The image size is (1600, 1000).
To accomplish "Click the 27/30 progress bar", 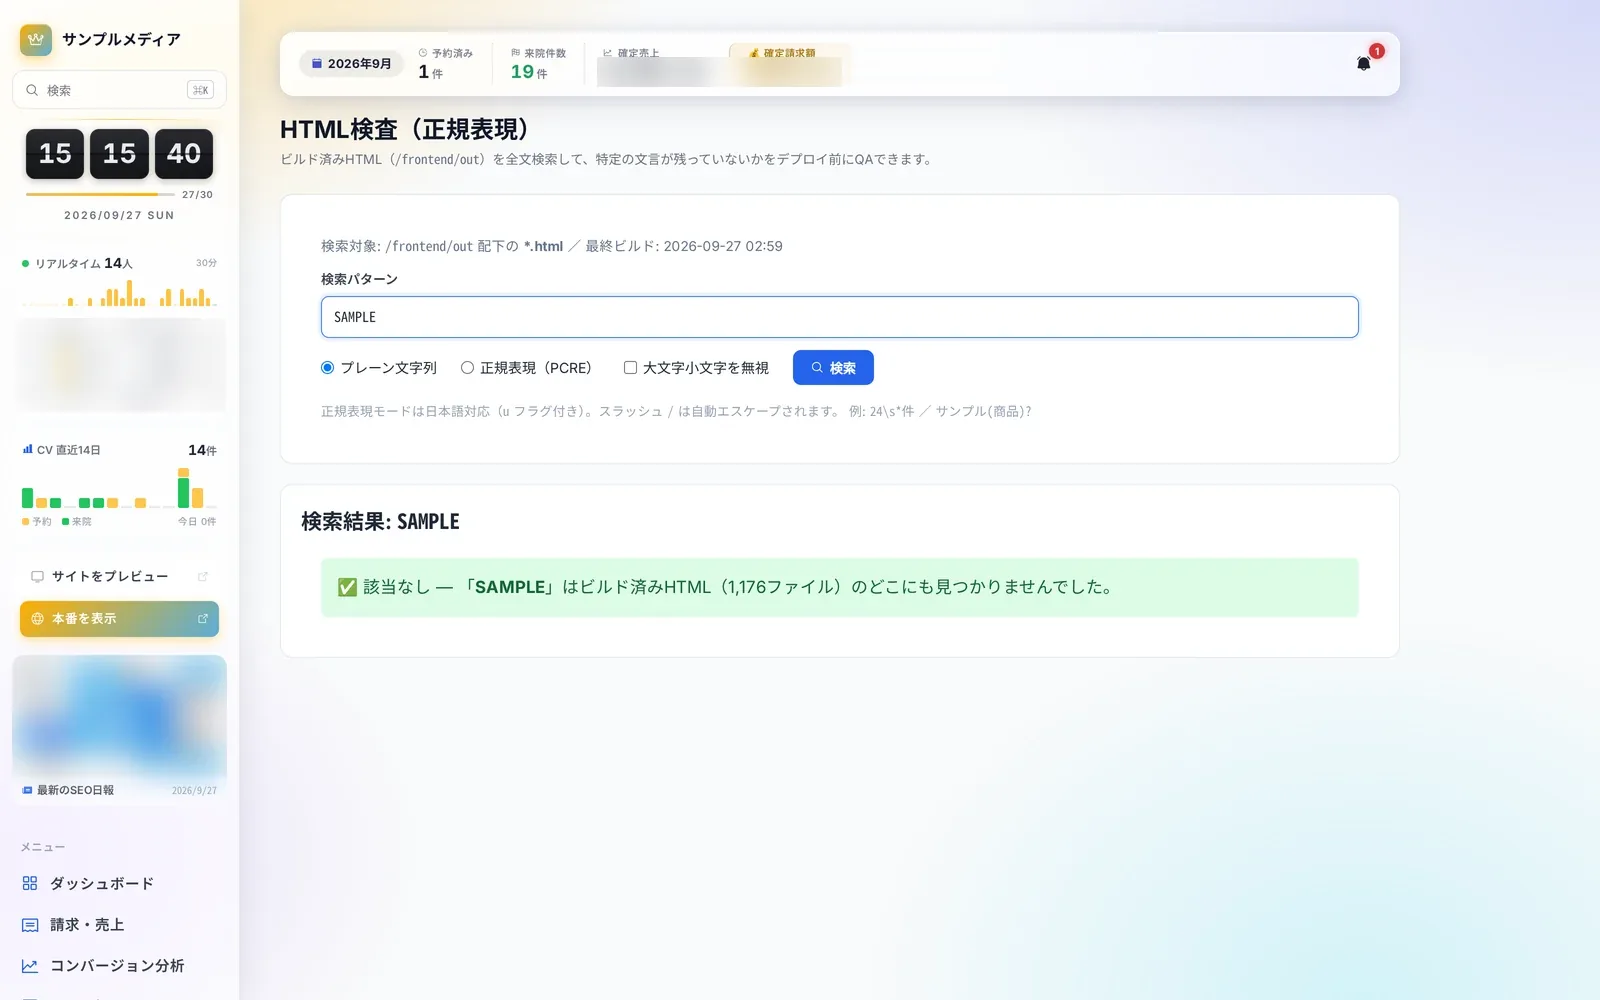I will tap(100, 194).
